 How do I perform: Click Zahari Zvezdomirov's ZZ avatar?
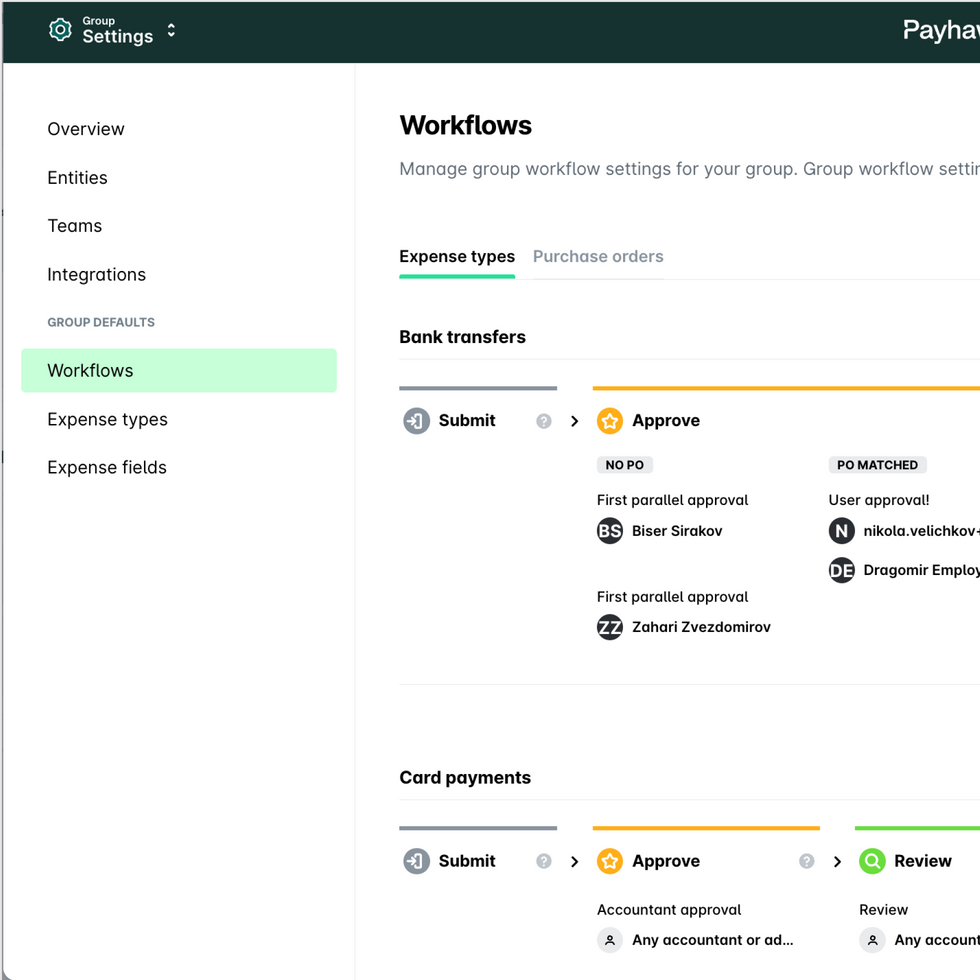click(x=610, y=628)
